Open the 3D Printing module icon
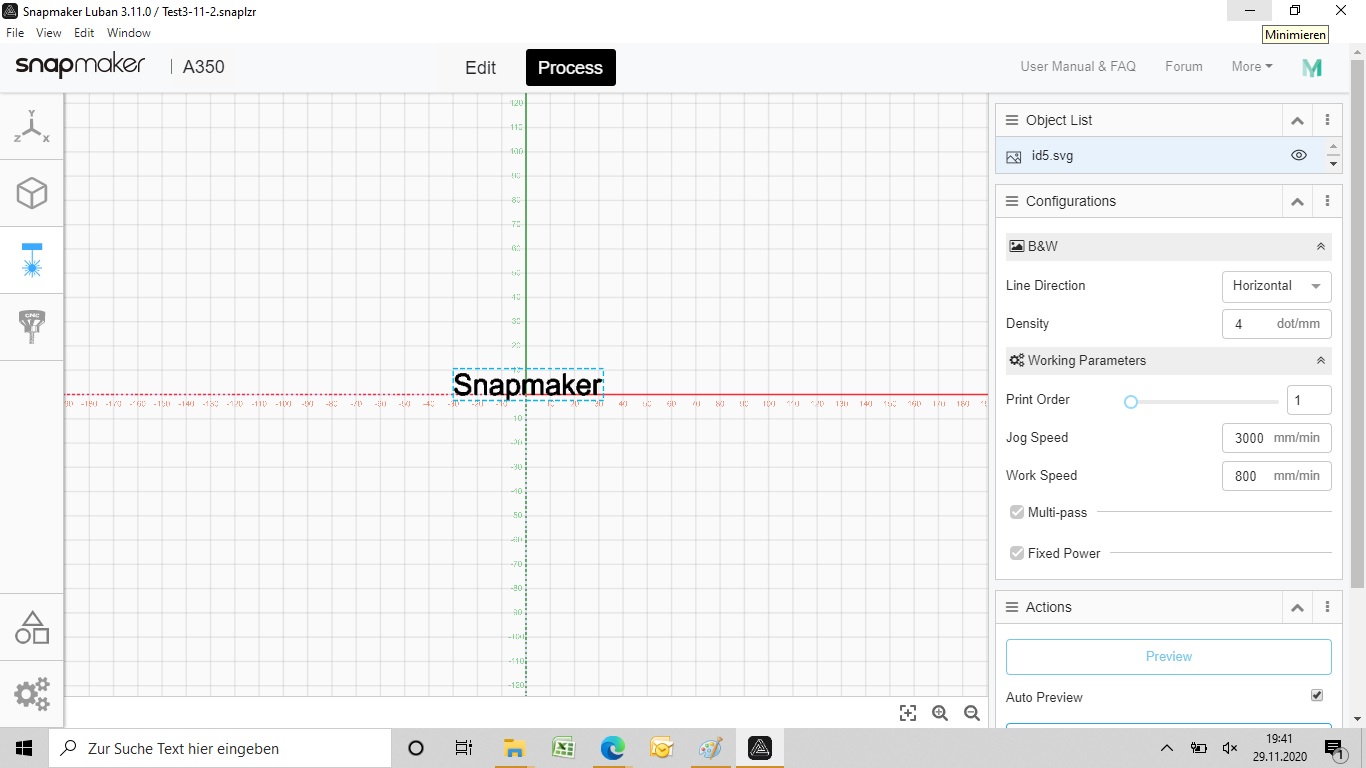Viewport: 1366px width, 768px height. pos(31,193)
